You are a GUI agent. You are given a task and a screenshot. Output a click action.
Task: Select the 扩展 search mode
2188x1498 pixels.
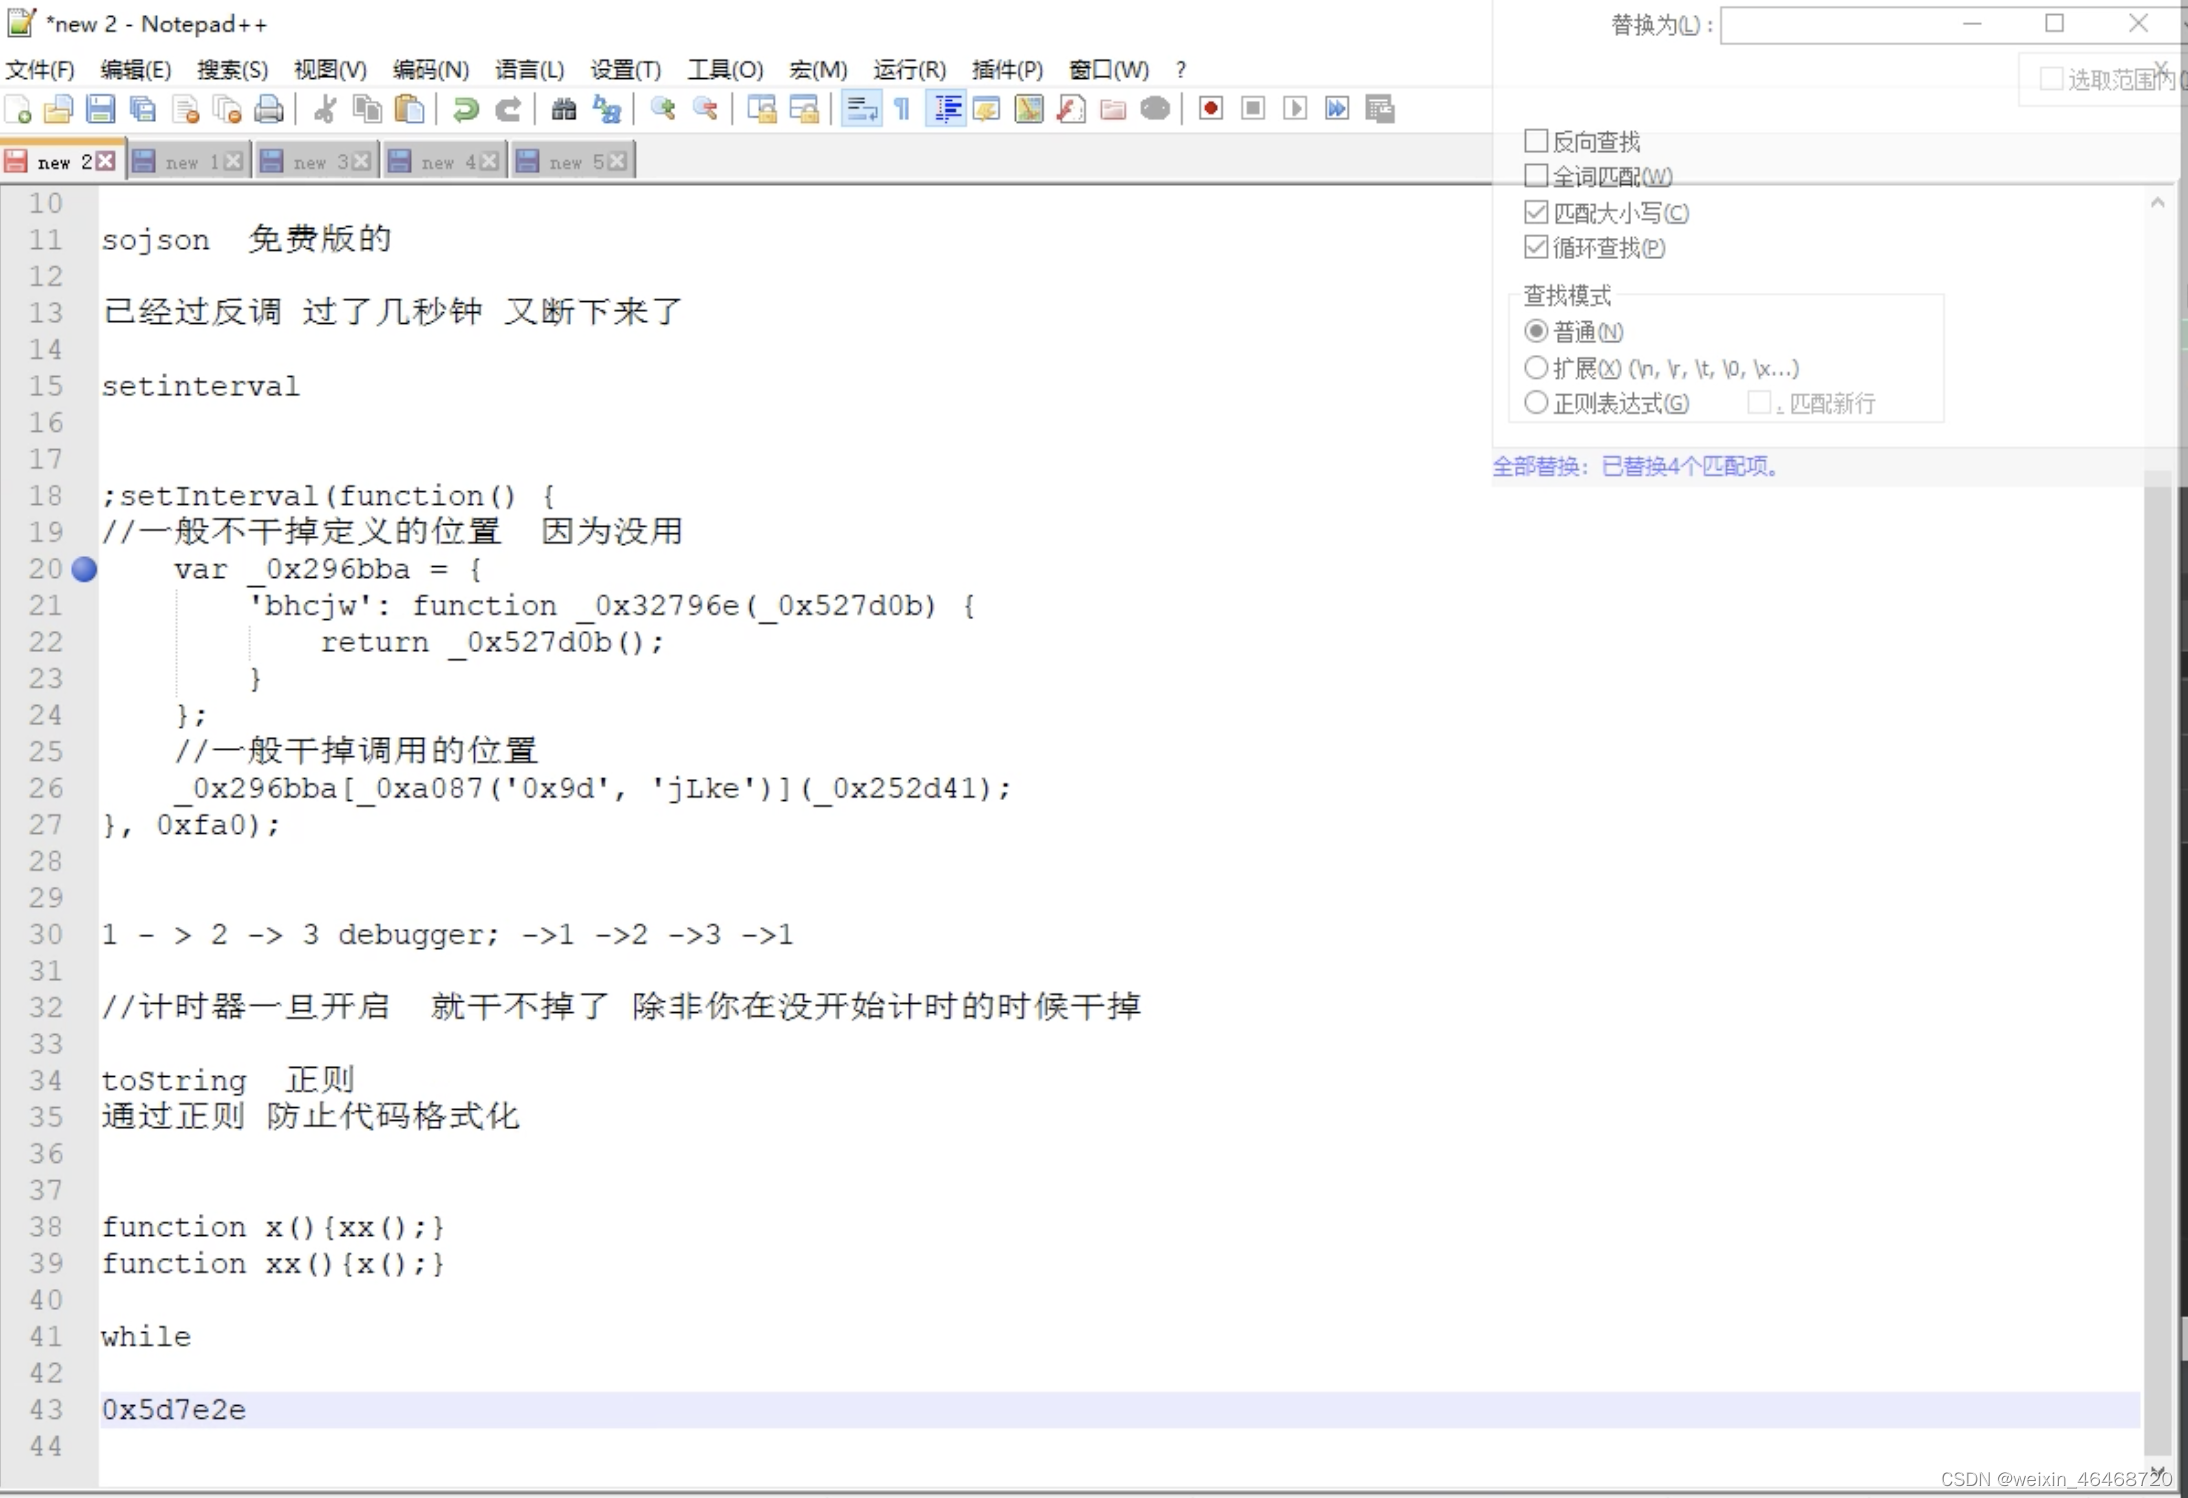(1537, 367)
